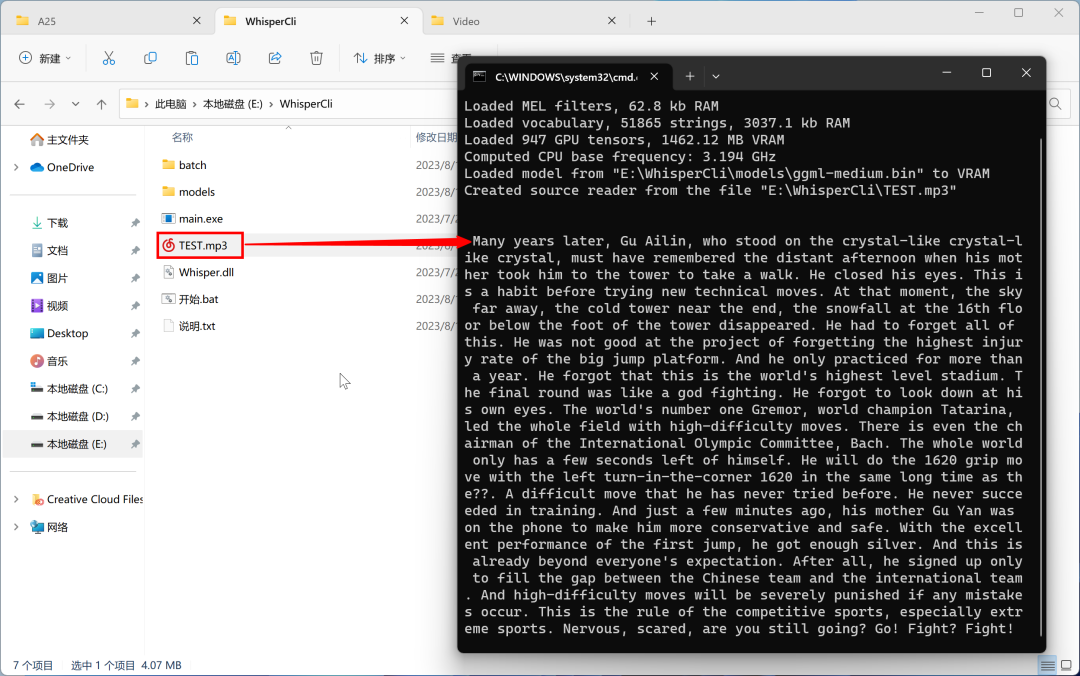The height and width of the screenshot is (676, 1080).
Task: Unpin Desktop using its pin icon
Action: click(x=135, y=334)
